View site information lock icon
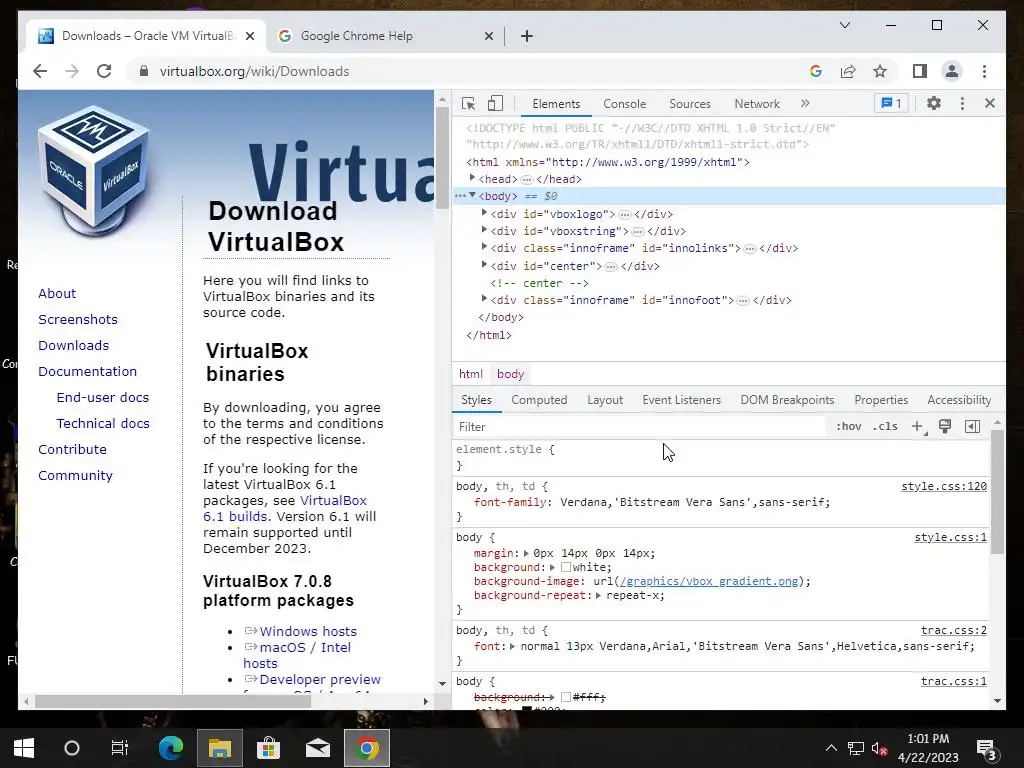The image size is (1024, 768). pos(144,71)
